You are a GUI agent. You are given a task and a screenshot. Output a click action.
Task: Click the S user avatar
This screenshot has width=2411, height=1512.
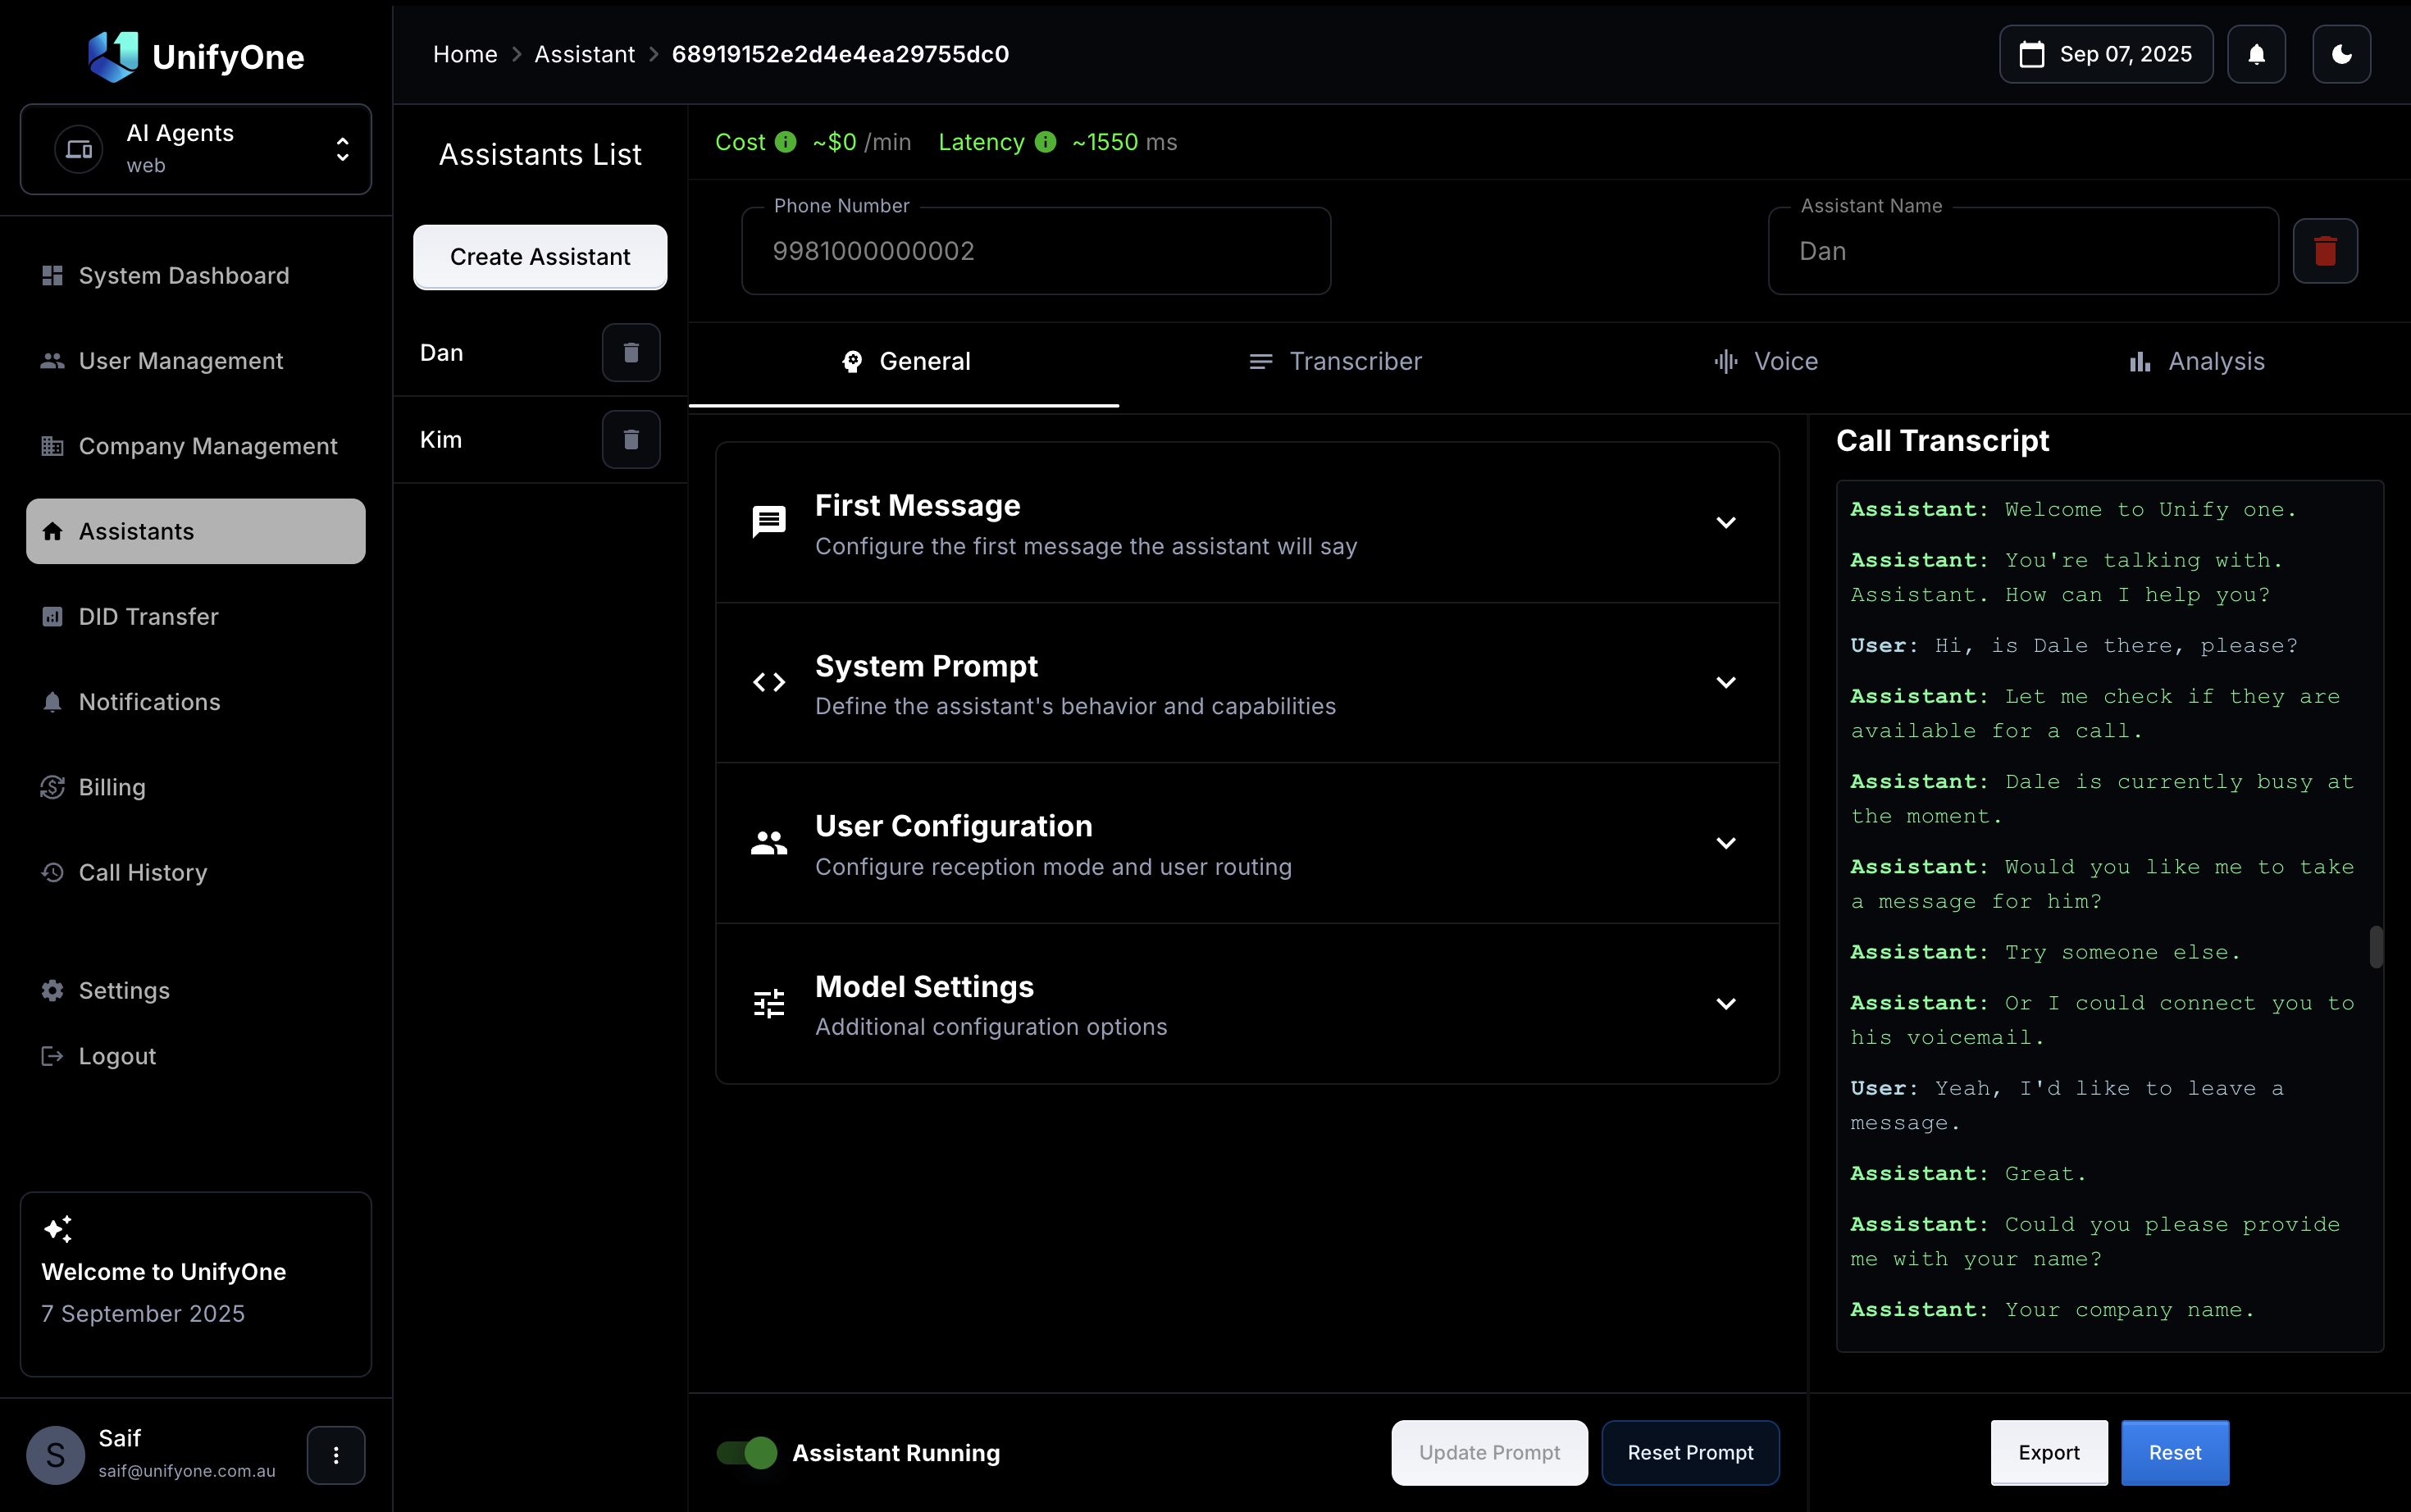[x=55, y=1455]
